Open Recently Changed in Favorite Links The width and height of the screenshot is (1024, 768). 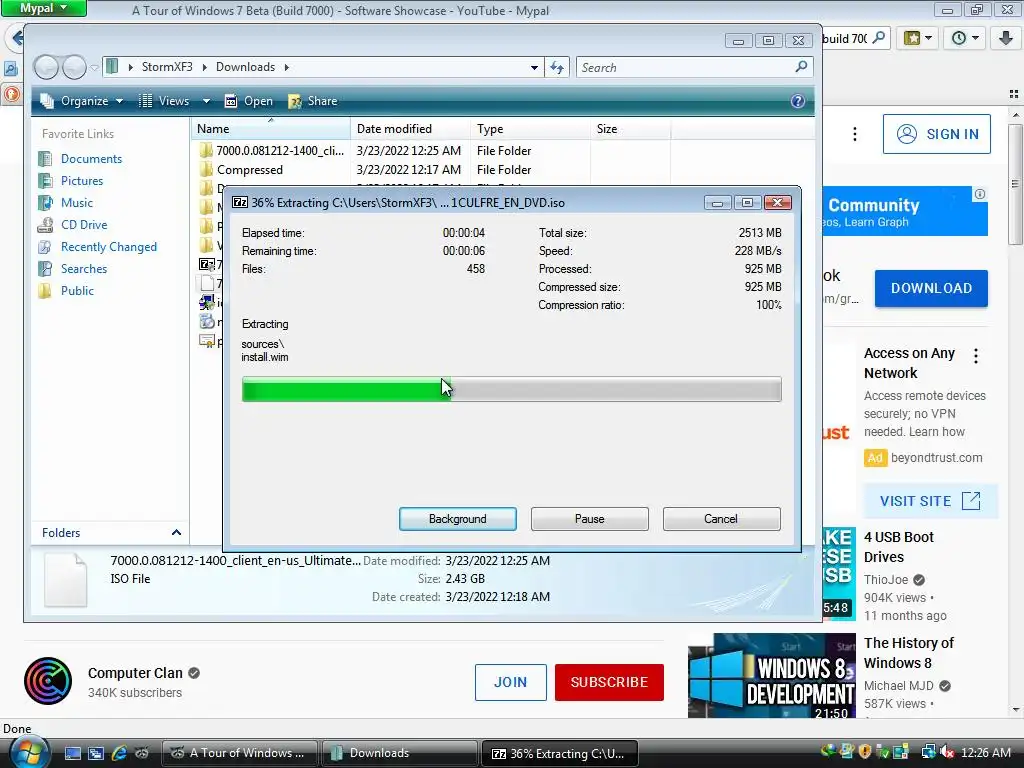pos(108,247)
